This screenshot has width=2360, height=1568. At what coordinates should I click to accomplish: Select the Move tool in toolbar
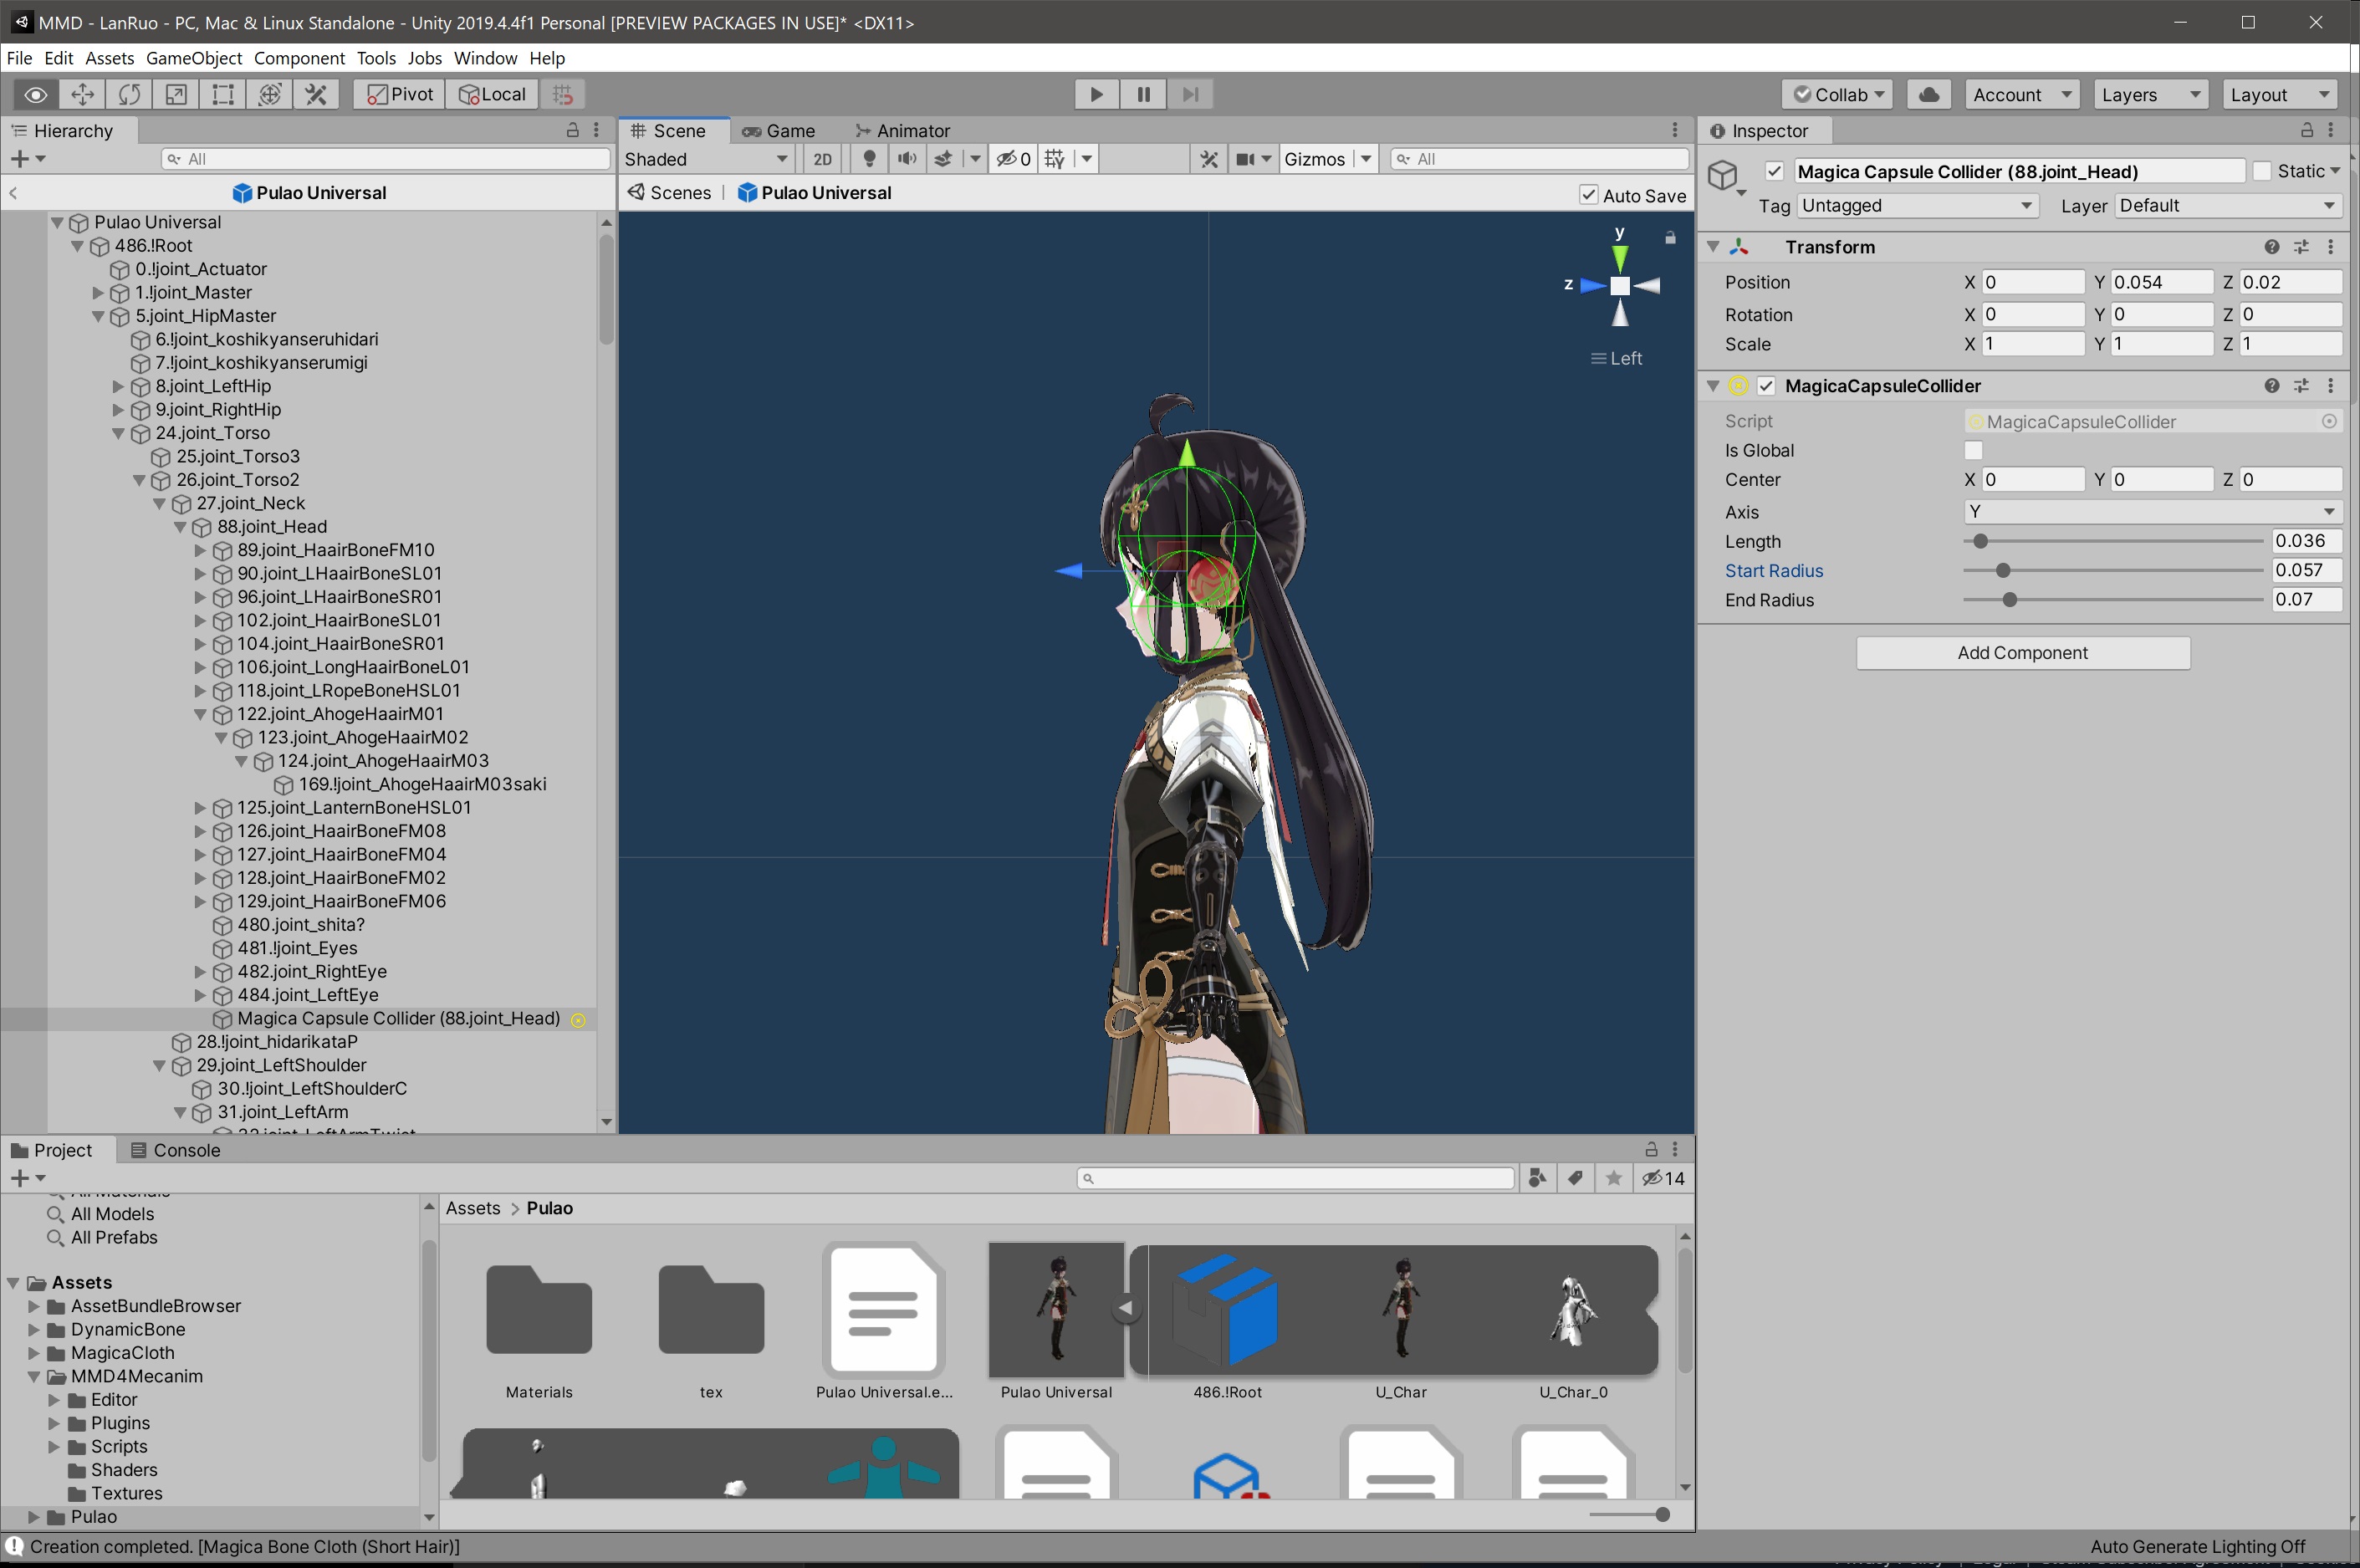point(82,94)
